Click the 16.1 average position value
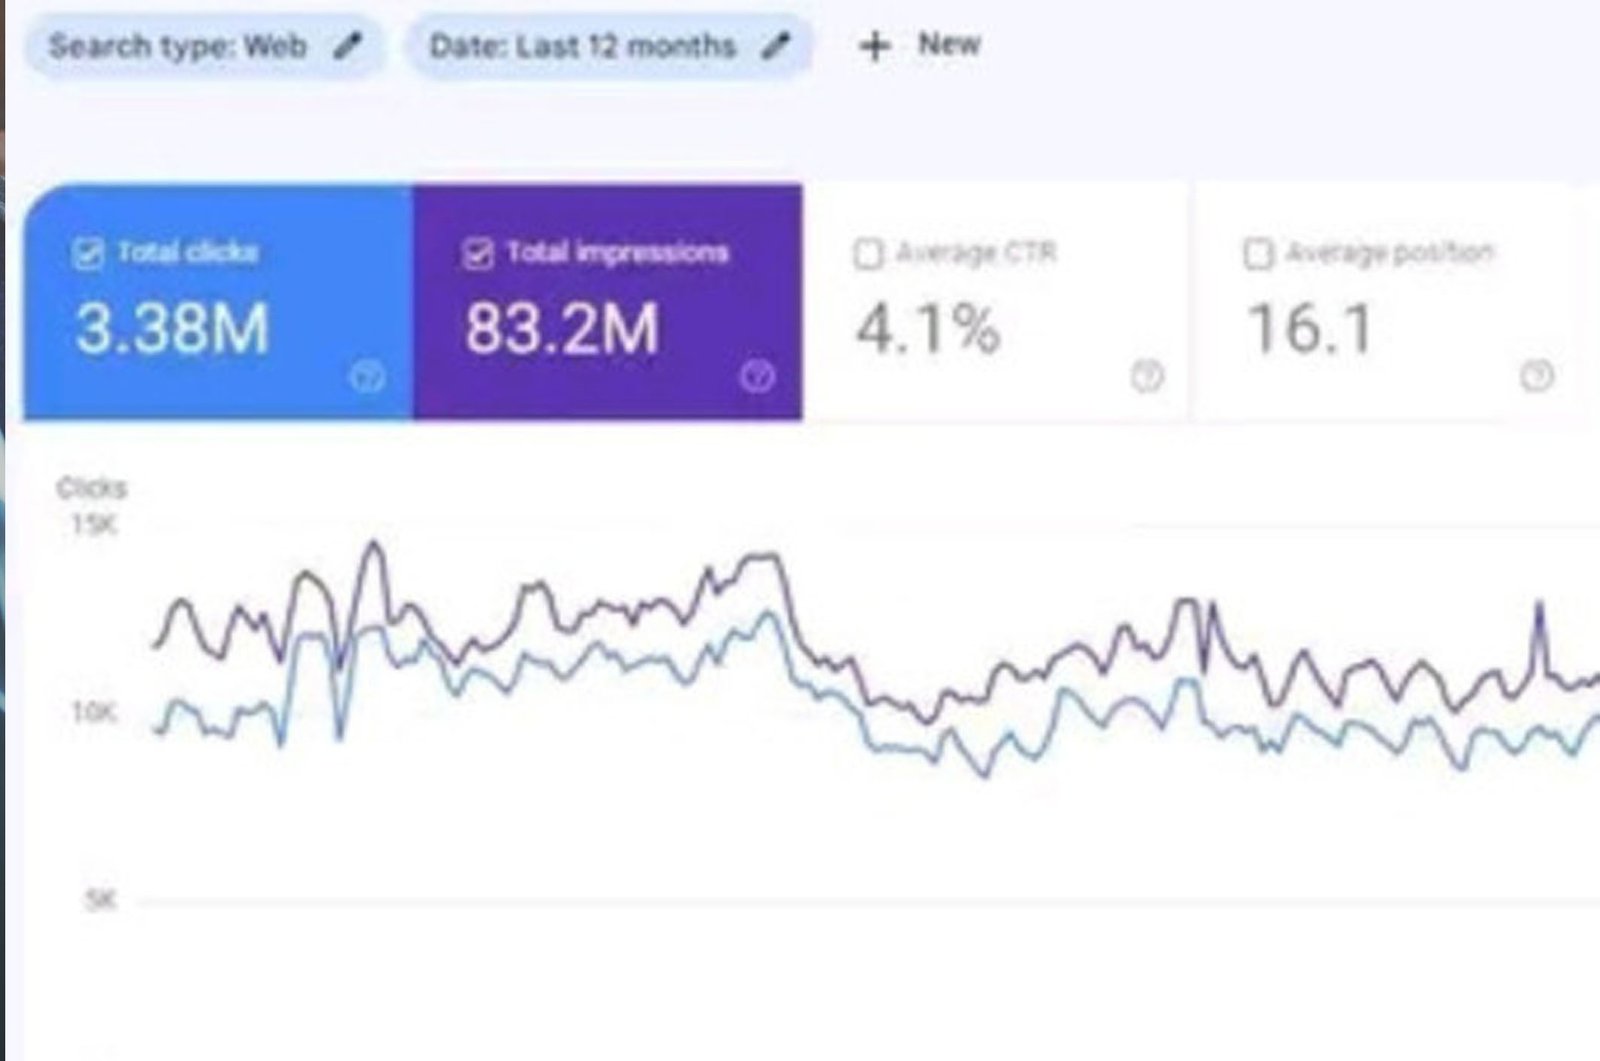Image resolution: width=1600 pixels, height=1061 pixels. pyautogui.click(x=1309, y=329)
